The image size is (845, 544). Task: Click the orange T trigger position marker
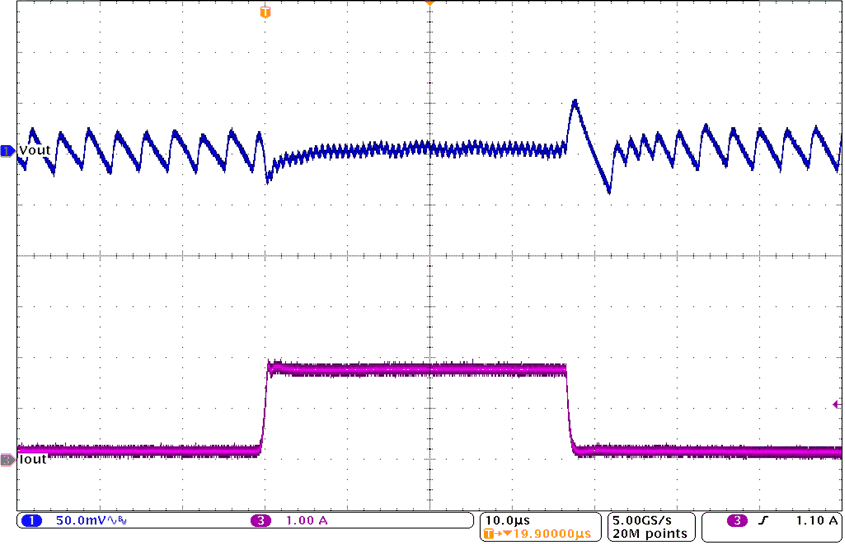click(265, 12)
